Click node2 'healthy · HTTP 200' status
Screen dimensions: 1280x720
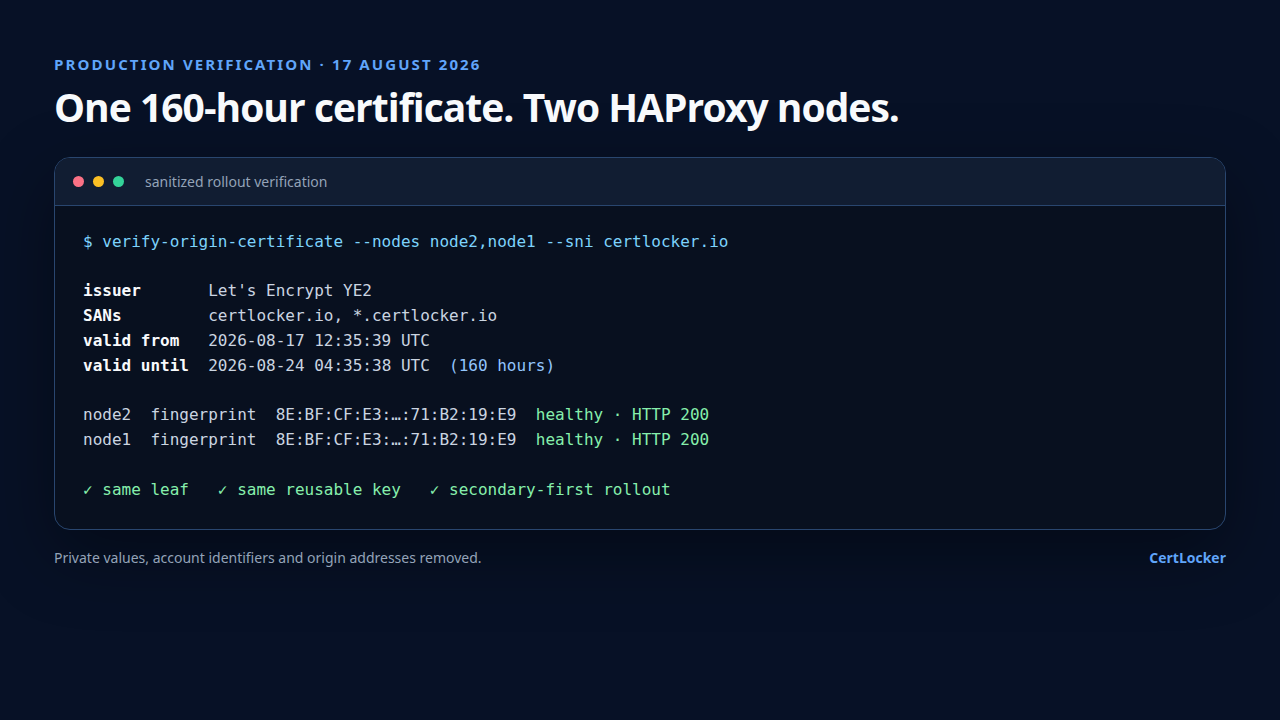click(x=622, y=415)
